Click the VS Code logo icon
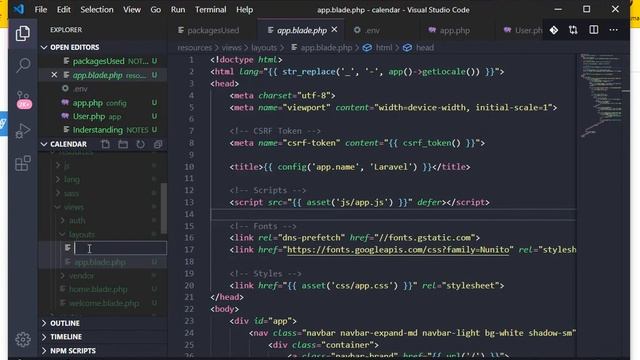This screenshot has height=360, width=640. point(19,9)
